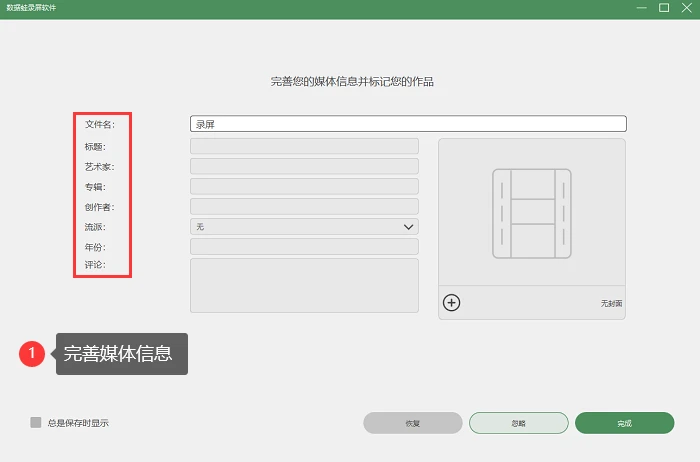Screen dimensions: 700x462
Task: Focus the 艺术家 artist input field
Action: coord(304,166)
